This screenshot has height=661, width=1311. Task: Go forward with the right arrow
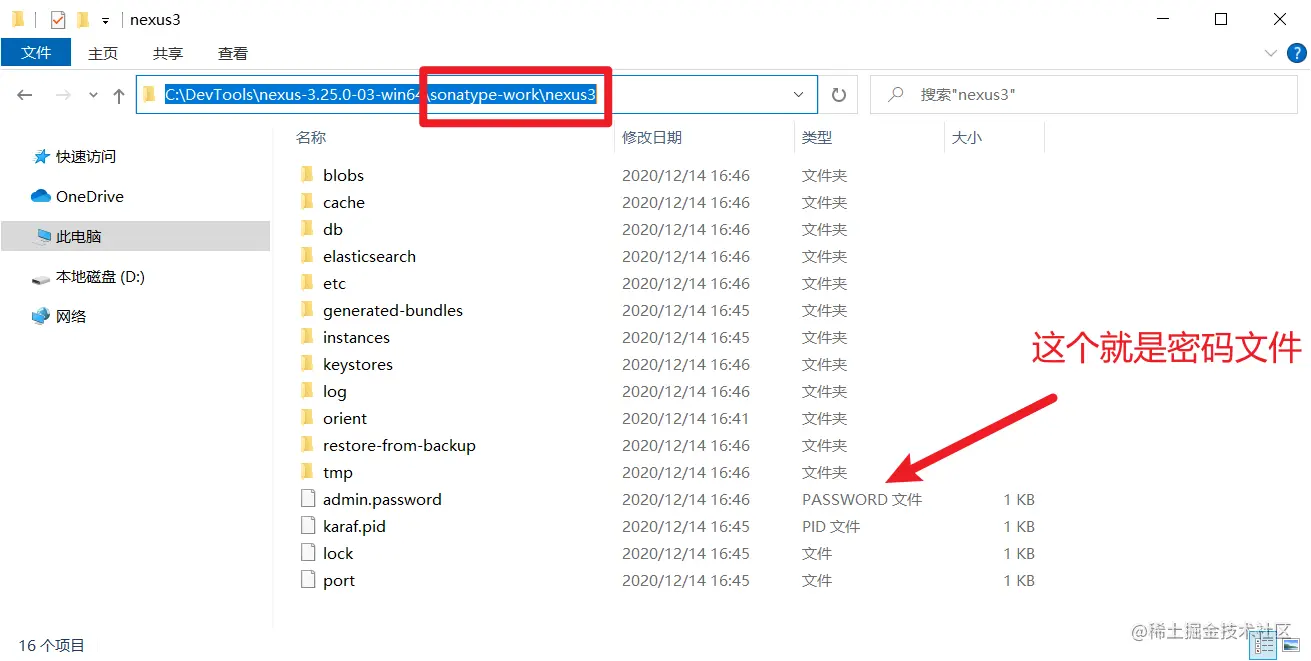coord(63,95)
